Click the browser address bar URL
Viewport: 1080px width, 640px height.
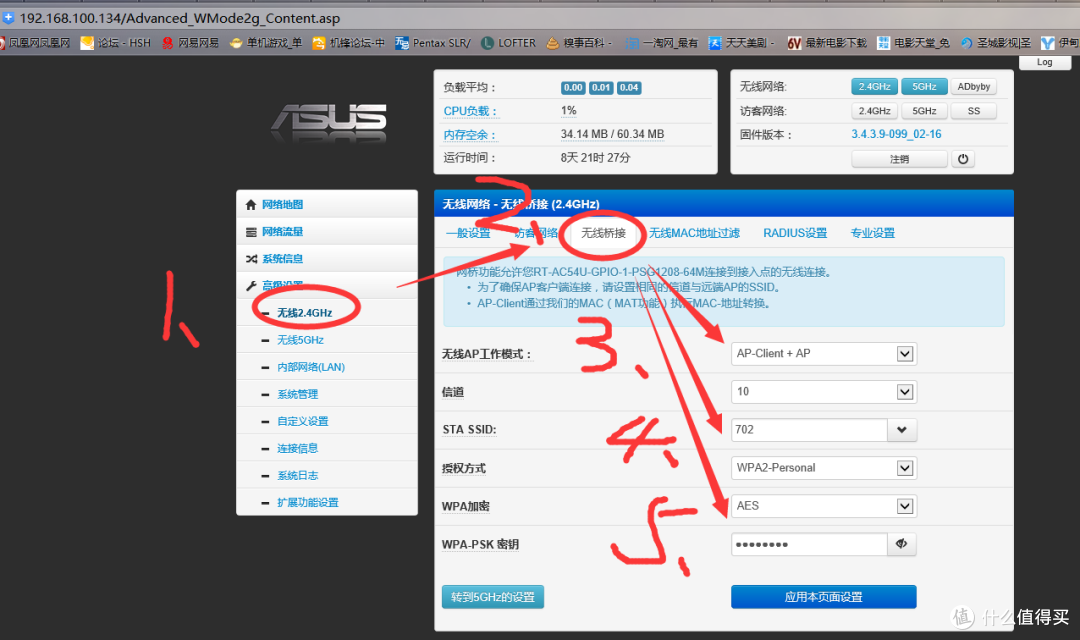tap(180, 19)
